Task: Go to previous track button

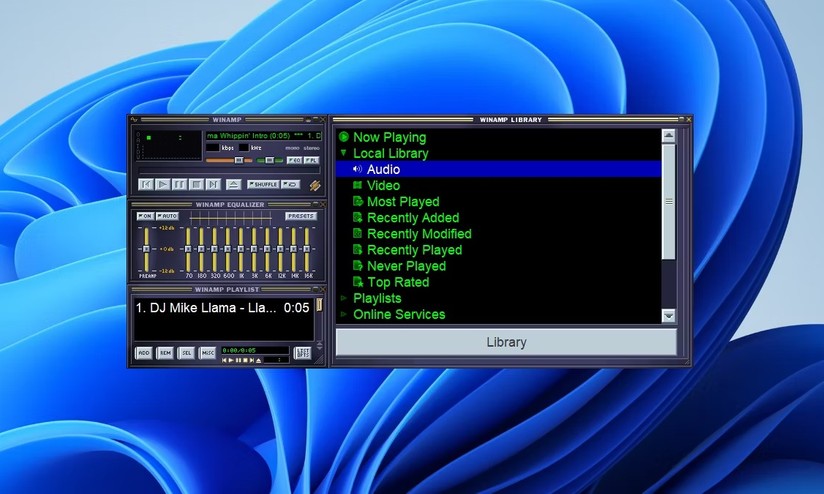Action: (x=145, y=184)
